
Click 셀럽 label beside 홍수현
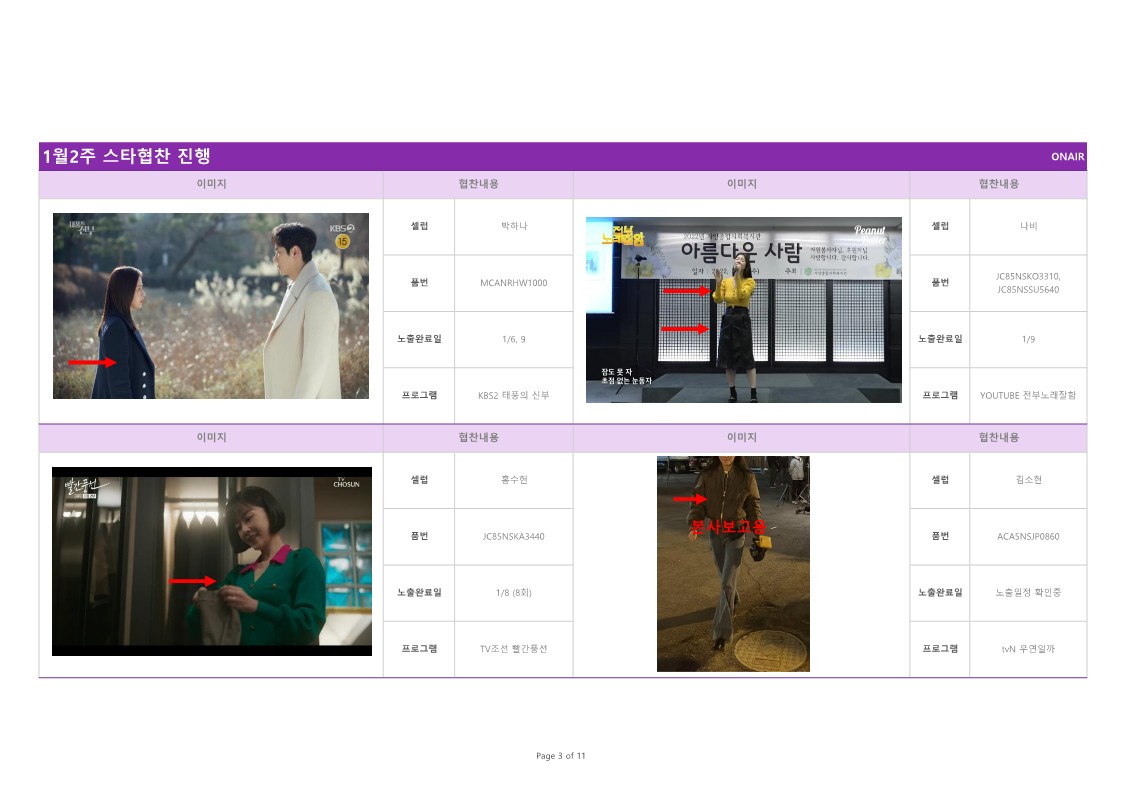[x=419, y=480]
